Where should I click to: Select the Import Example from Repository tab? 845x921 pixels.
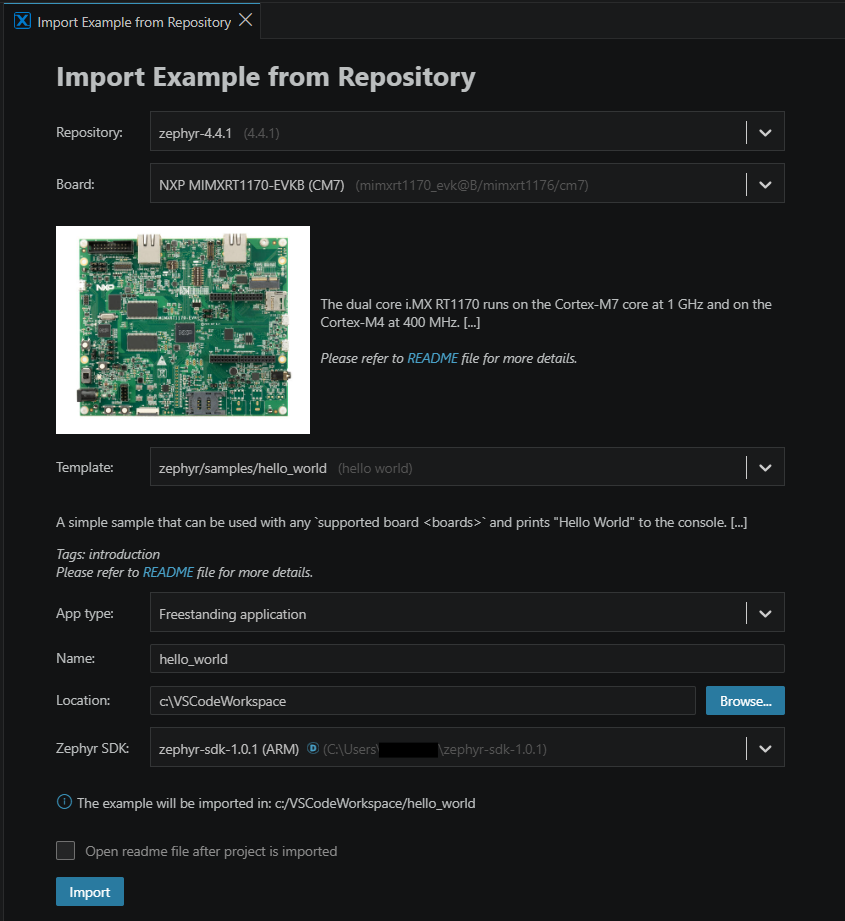[134, 22]
